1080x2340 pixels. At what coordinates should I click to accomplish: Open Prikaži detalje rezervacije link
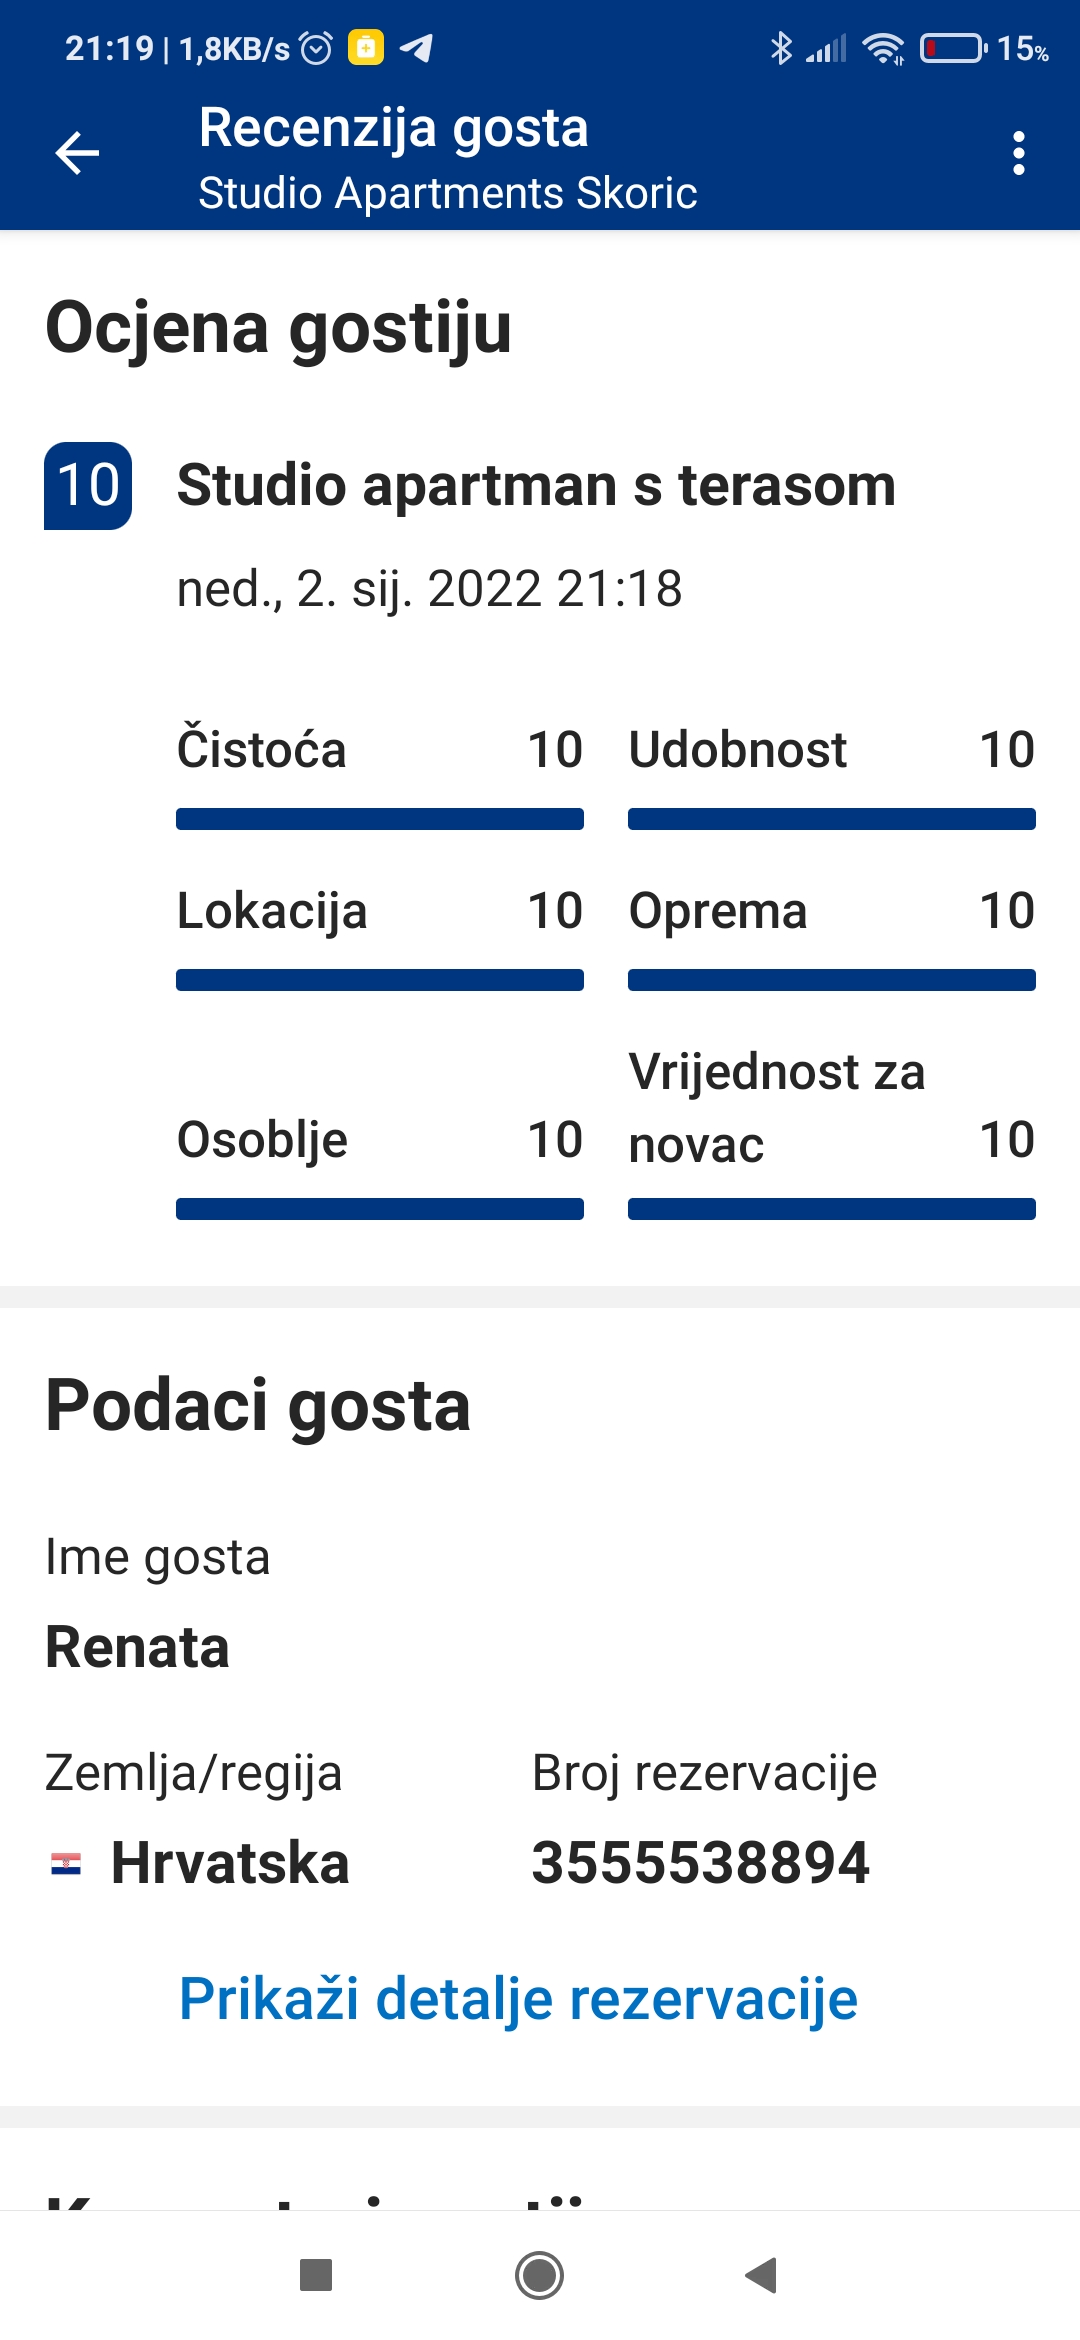518,1999
